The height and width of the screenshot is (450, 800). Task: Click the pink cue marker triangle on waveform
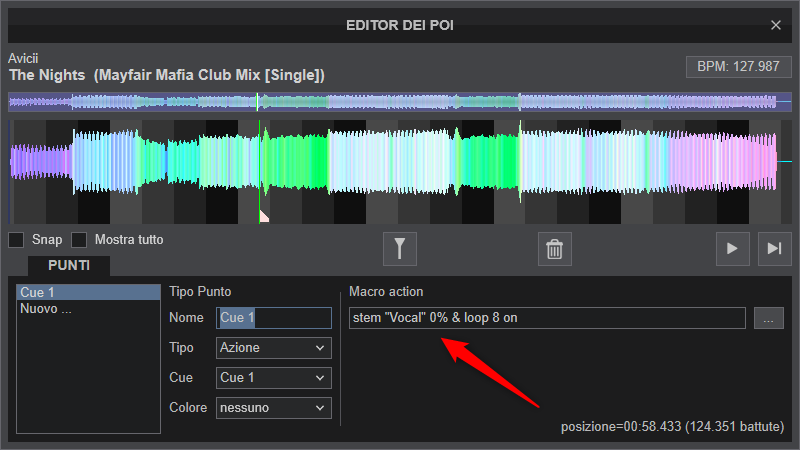(x=263, y=216)
